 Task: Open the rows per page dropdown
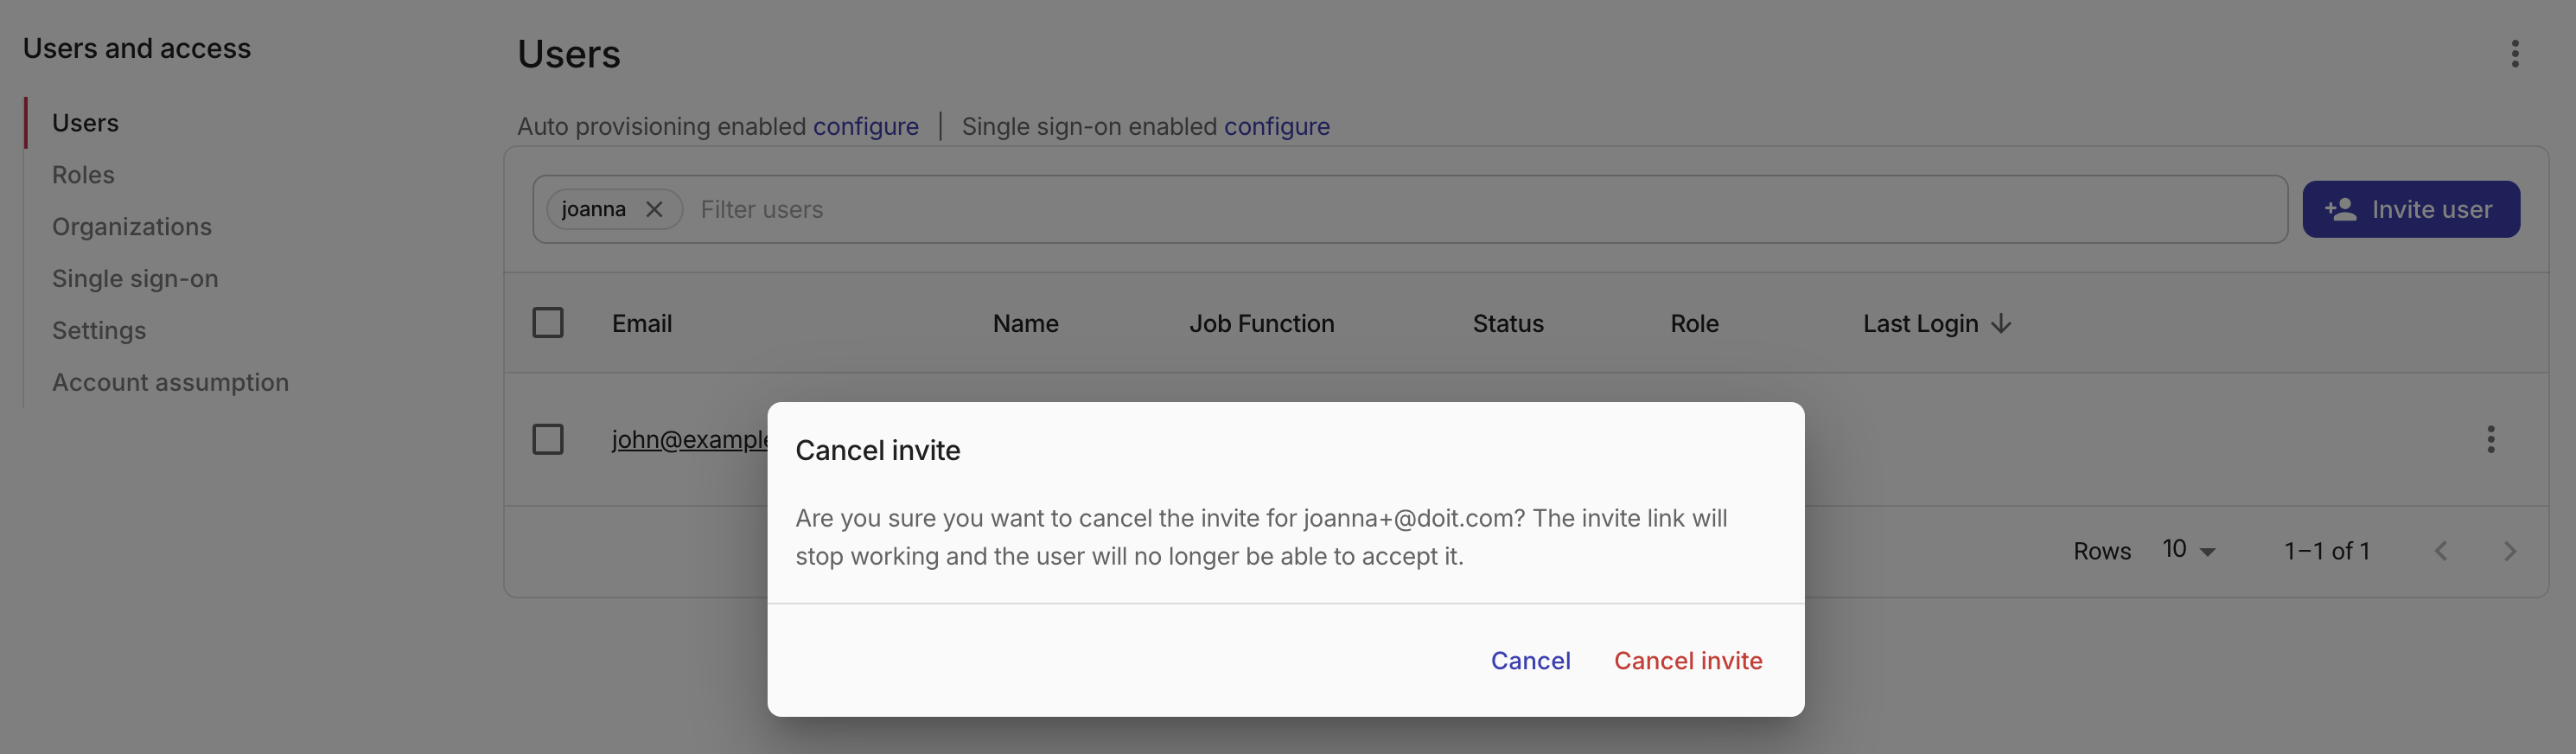click(x=2189, y=550)
